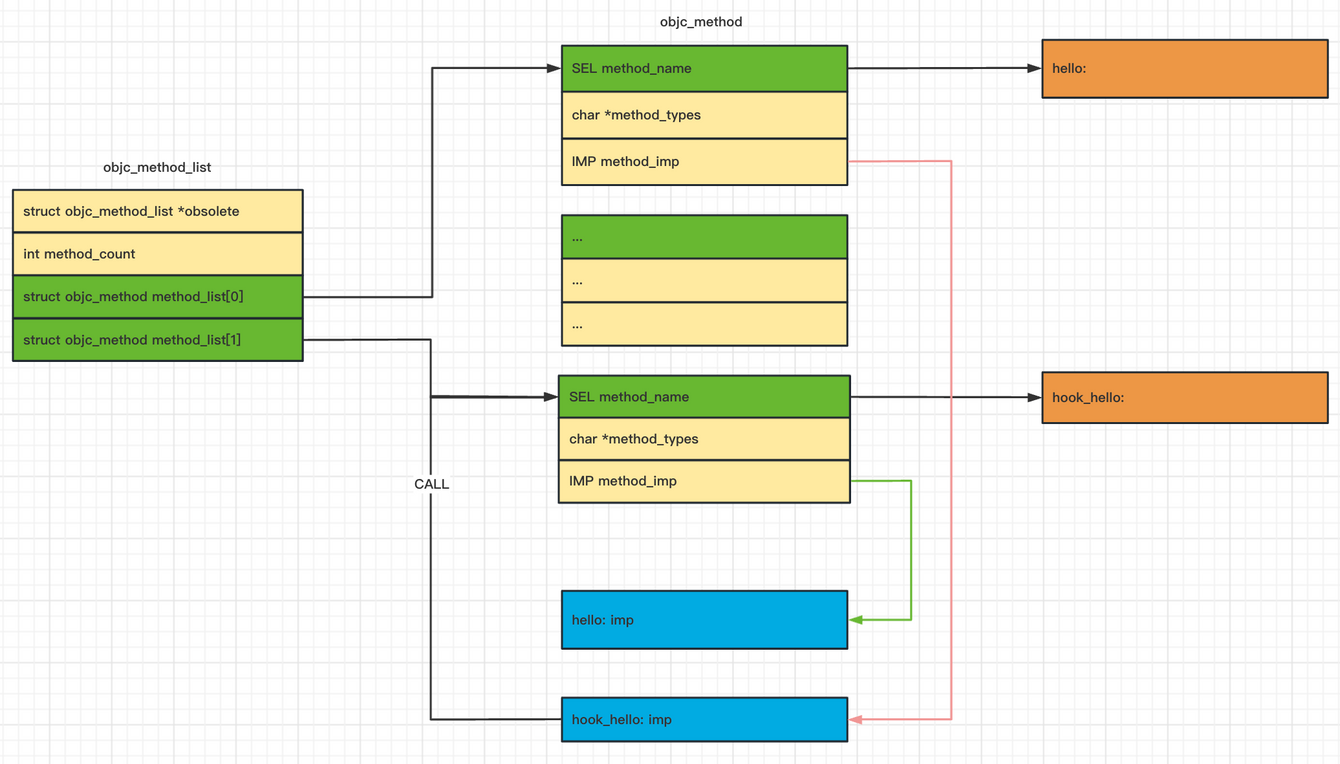
Task: Select the lower 'SEL method_name' green box
Action: 704,397
